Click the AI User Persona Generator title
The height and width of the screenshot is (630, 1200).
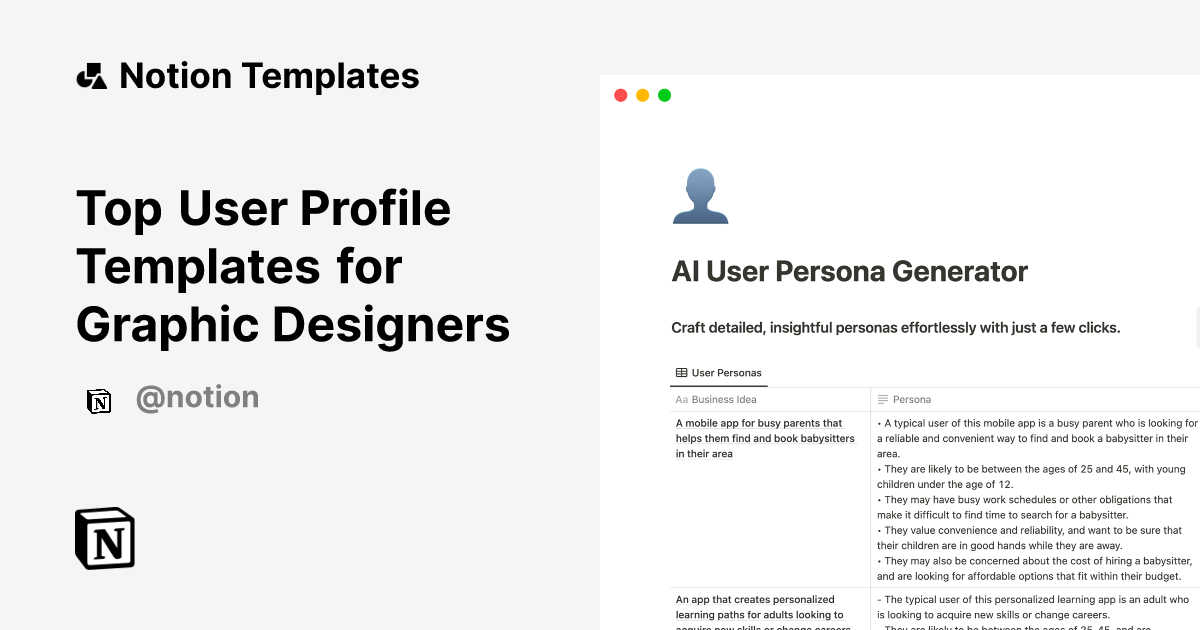coord(849,271)
